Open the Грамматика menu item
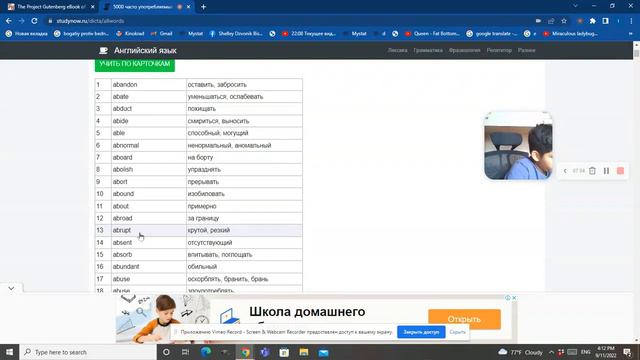Image resolution: width=640 pixels, height=360 pixels. 428,50
